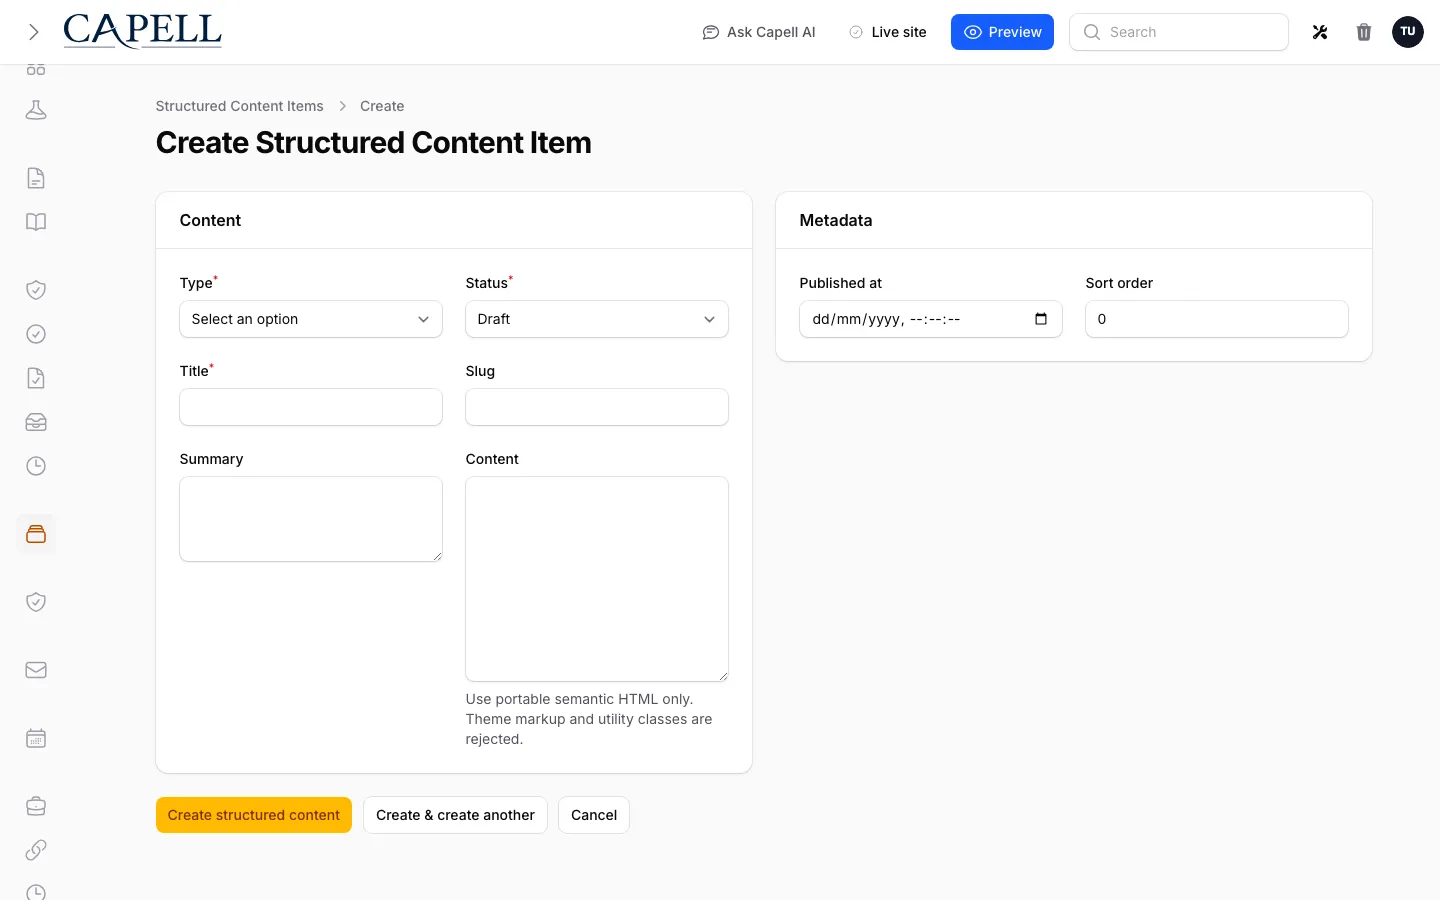1440x900 pixels.
Task: Click Create & create another button
Action: point(455,815)
